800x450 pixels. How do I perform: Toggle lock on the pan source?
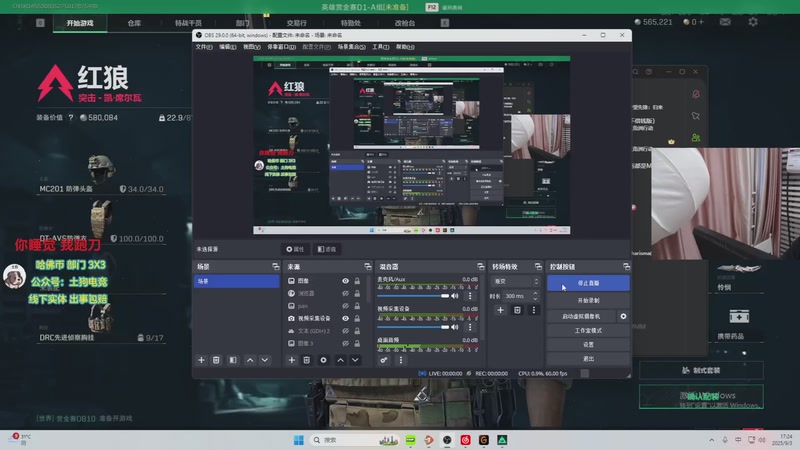[x=357, y=306]
